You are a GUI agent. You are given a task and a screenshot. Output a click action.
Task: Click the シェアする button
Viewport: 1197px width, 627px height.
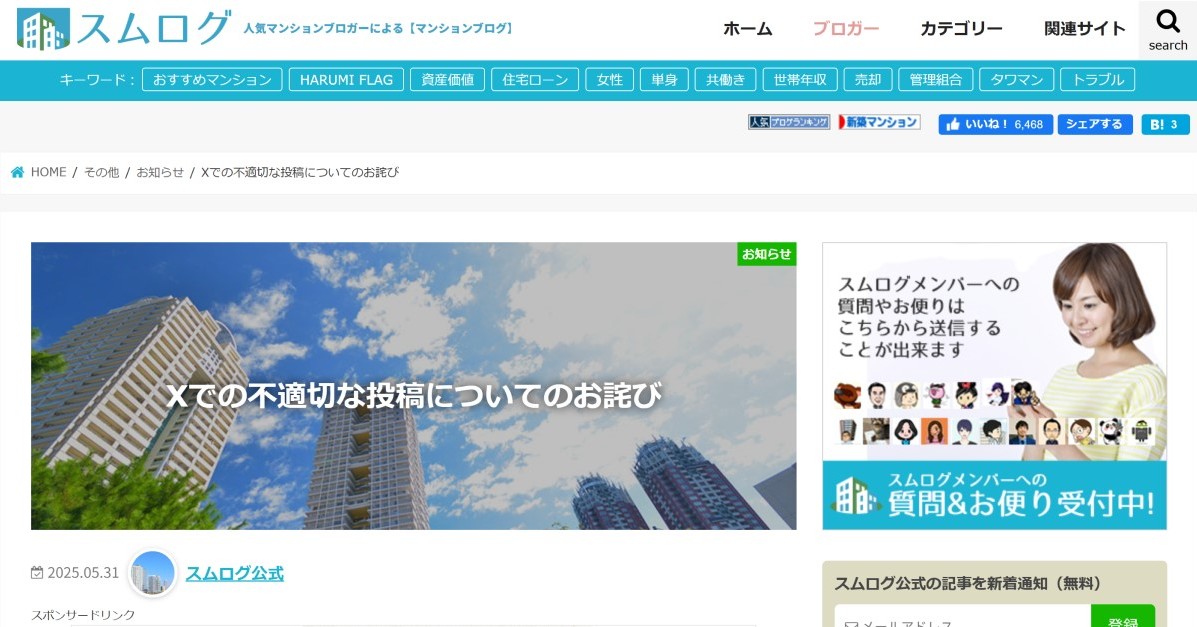[1094, 124]
